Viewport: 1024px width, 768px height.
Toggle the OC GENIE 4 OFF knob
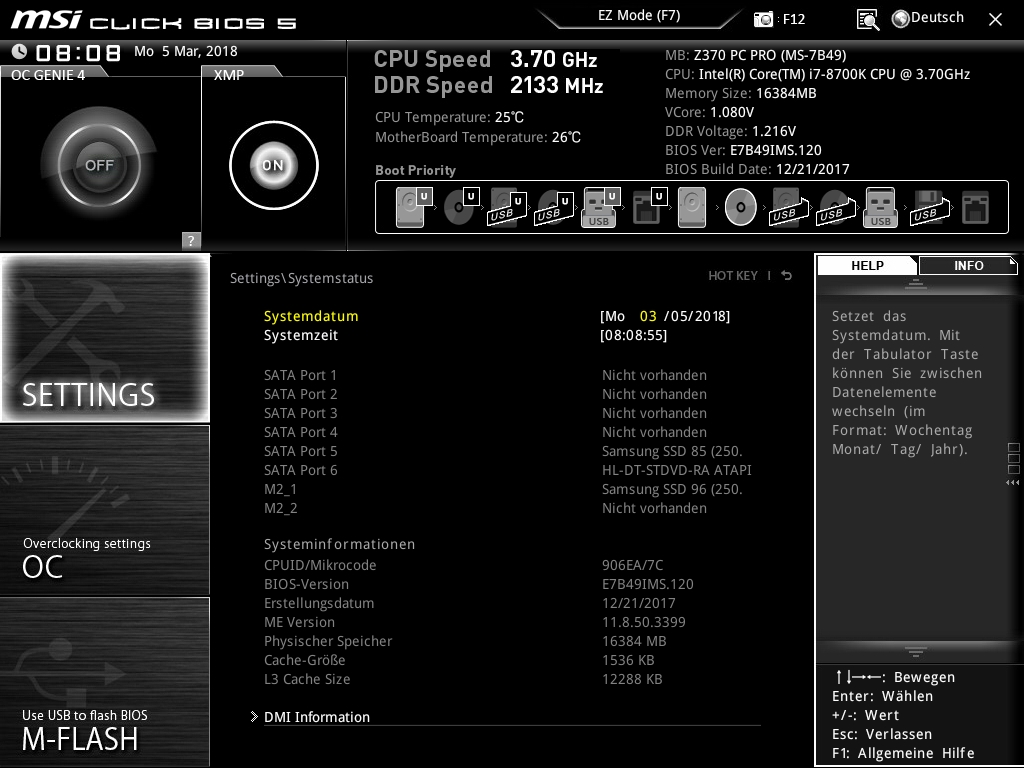(x=99, y=165)
